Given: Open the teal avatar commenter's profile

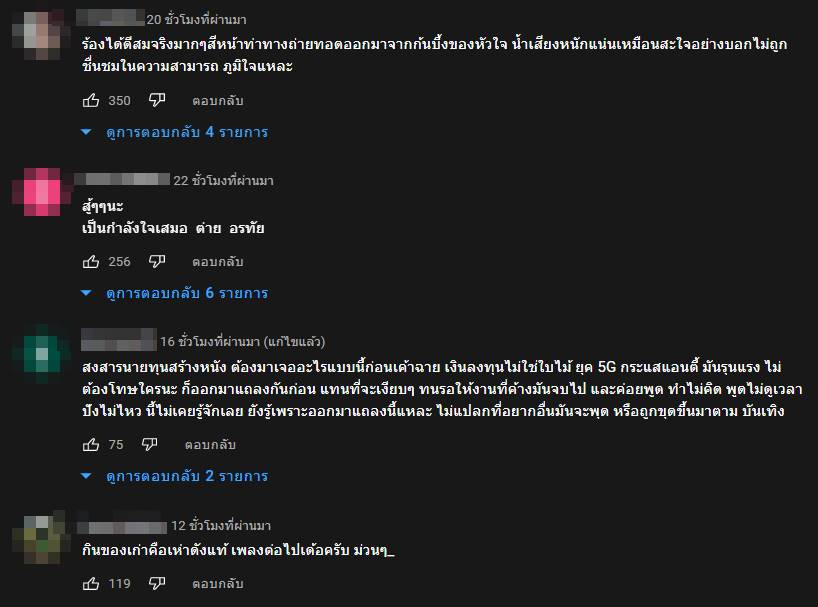Looking at the screenshot, I should click(40, 354).
